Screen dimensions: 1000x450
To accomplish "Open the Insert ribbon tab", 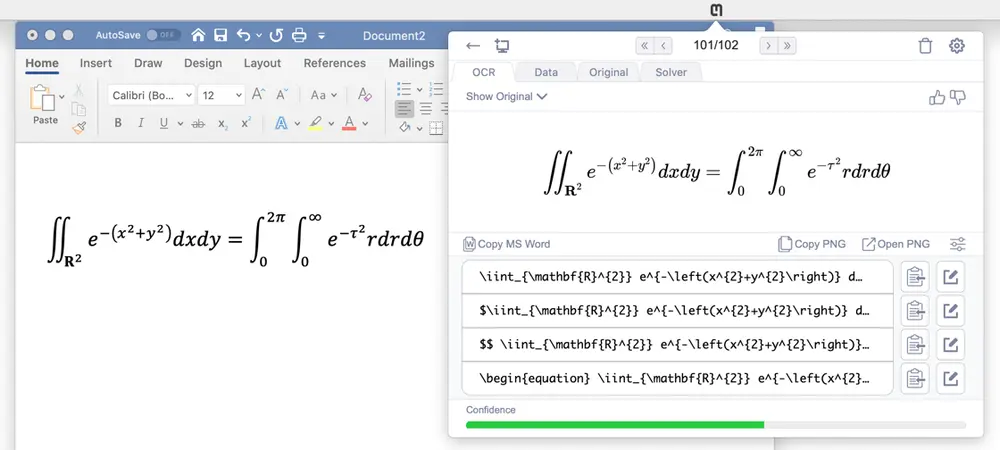I will (96, 63).
